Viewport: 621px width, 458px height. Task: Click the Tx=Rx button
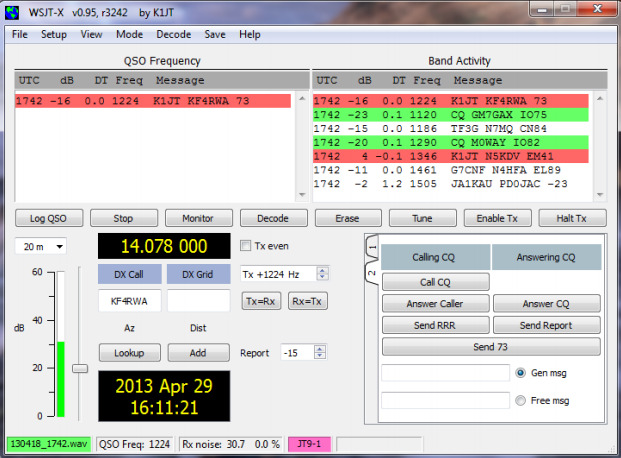click(x=261, y=302)
